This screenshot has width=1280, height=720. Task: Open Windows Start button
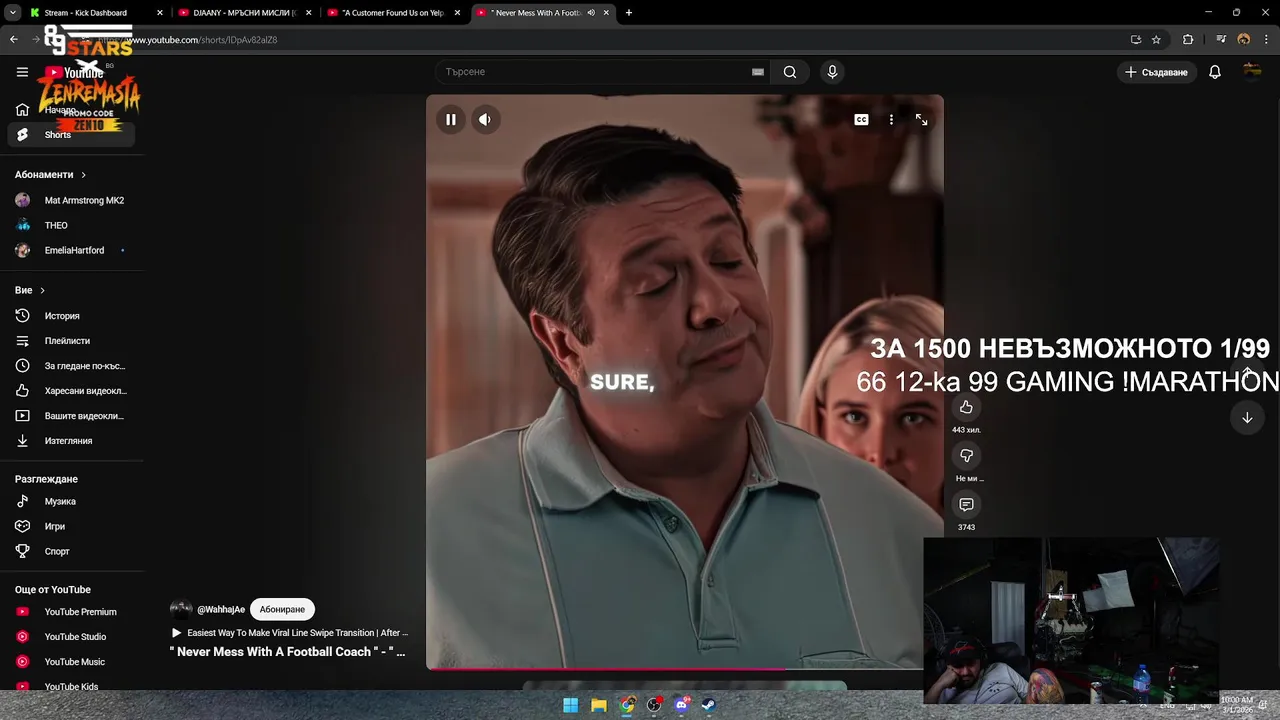[x=570, y=705]
